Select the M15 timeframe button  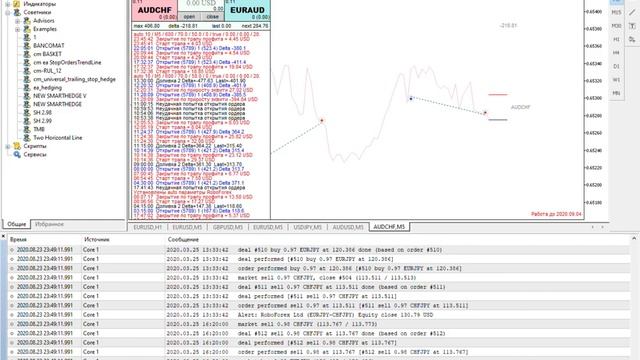coord(616,13)
